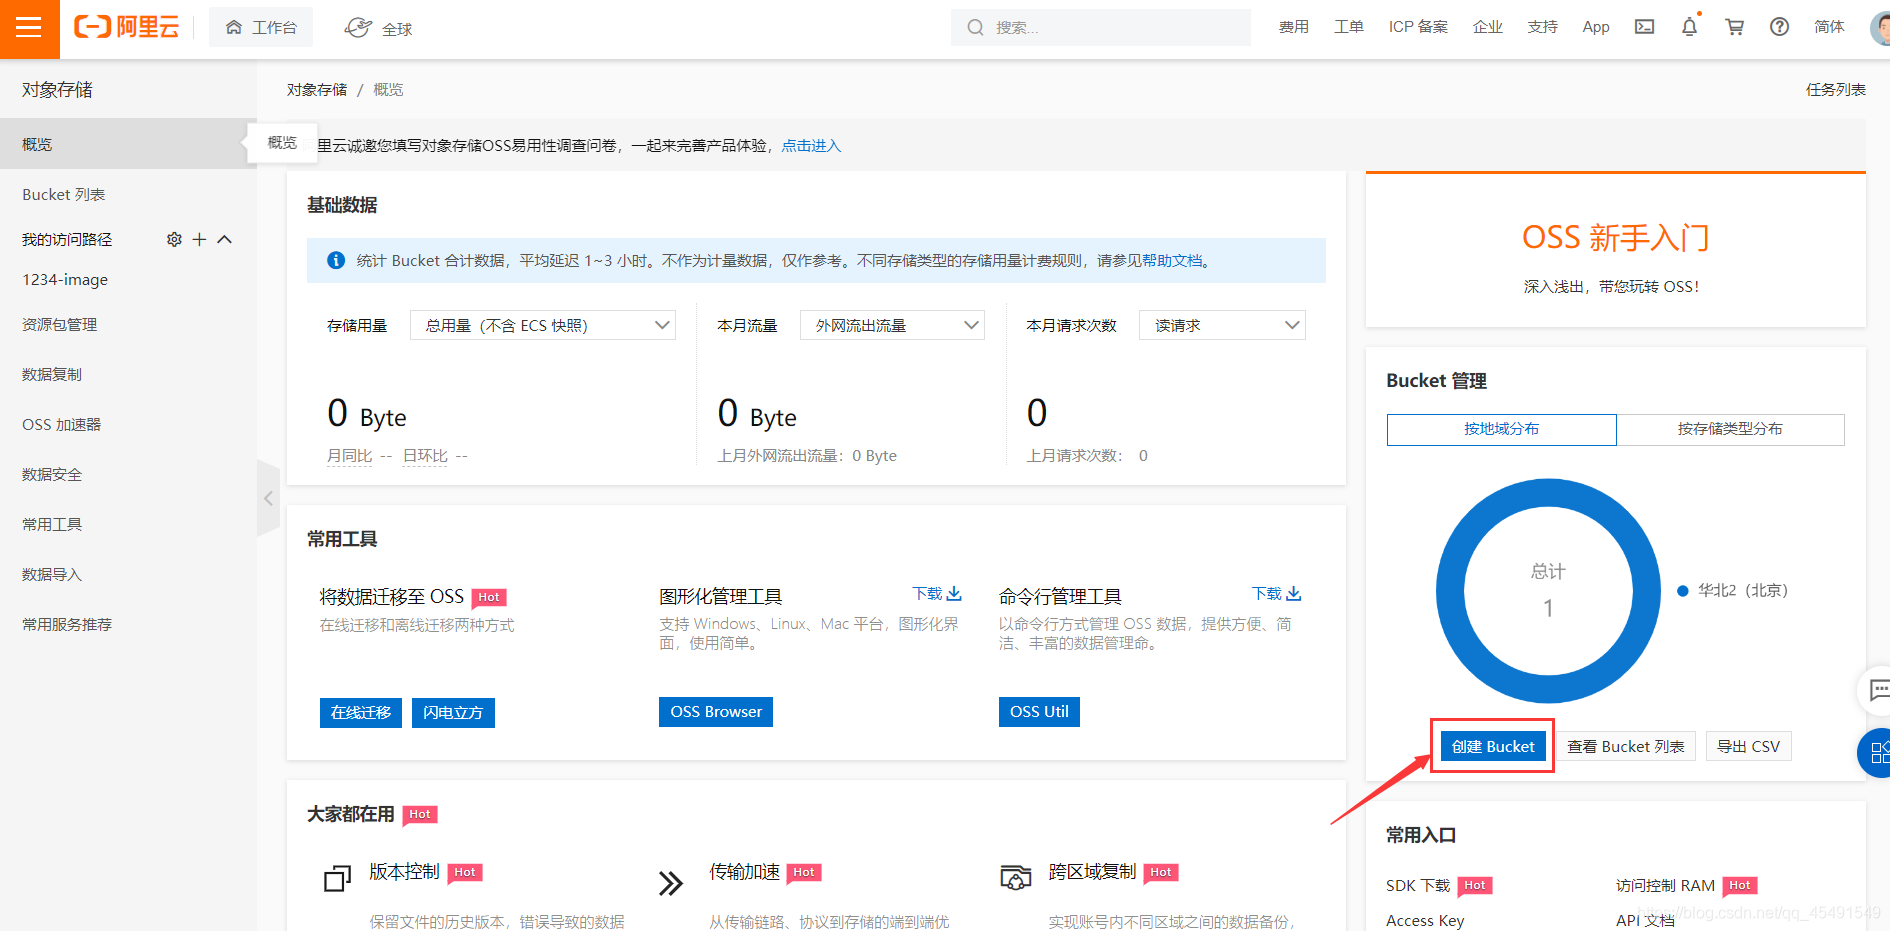Click 查看 Bucket 列表 button
Screen dimensions: 1890x931
coord(1625,746)
